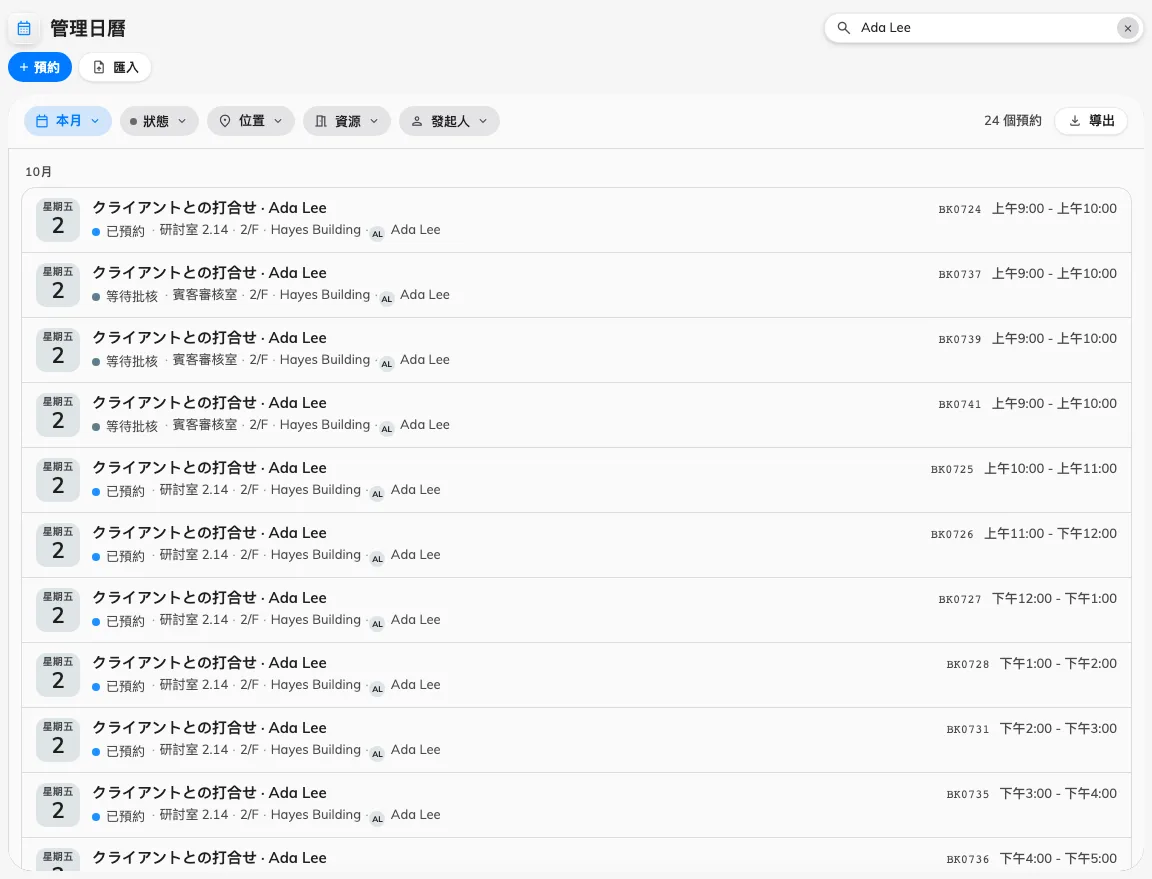Open the 本月 date filter dropdown

[x=68, y=121]
